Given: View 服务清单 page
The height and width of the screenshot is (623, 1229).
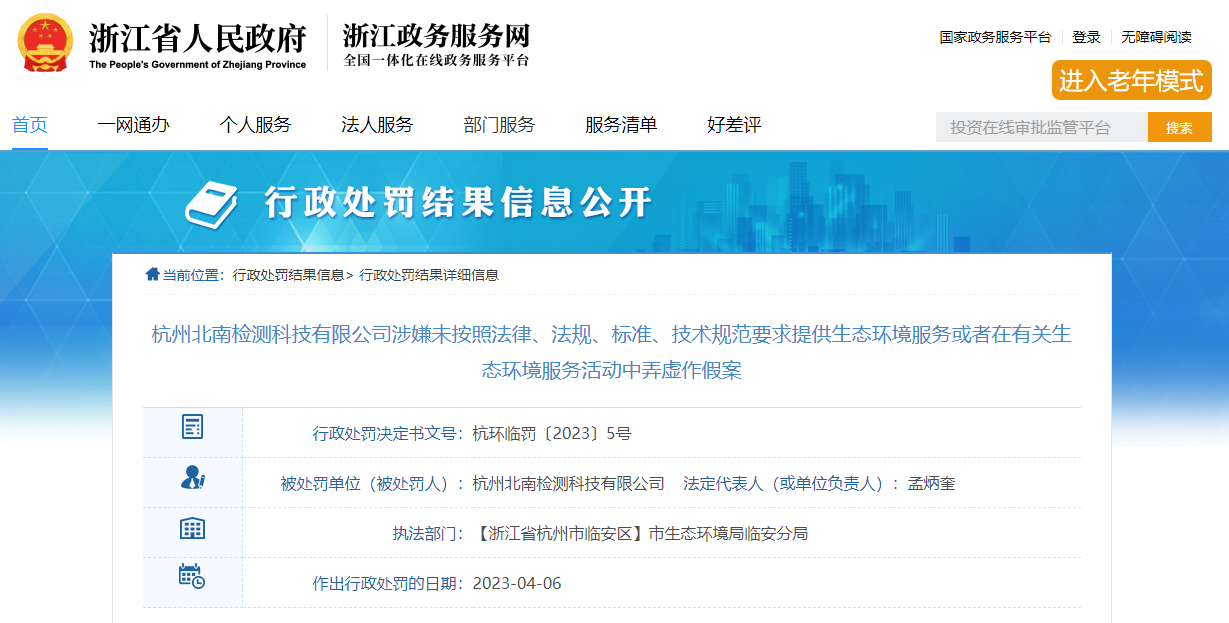Looking at the screenshot, I should [621, 125].
